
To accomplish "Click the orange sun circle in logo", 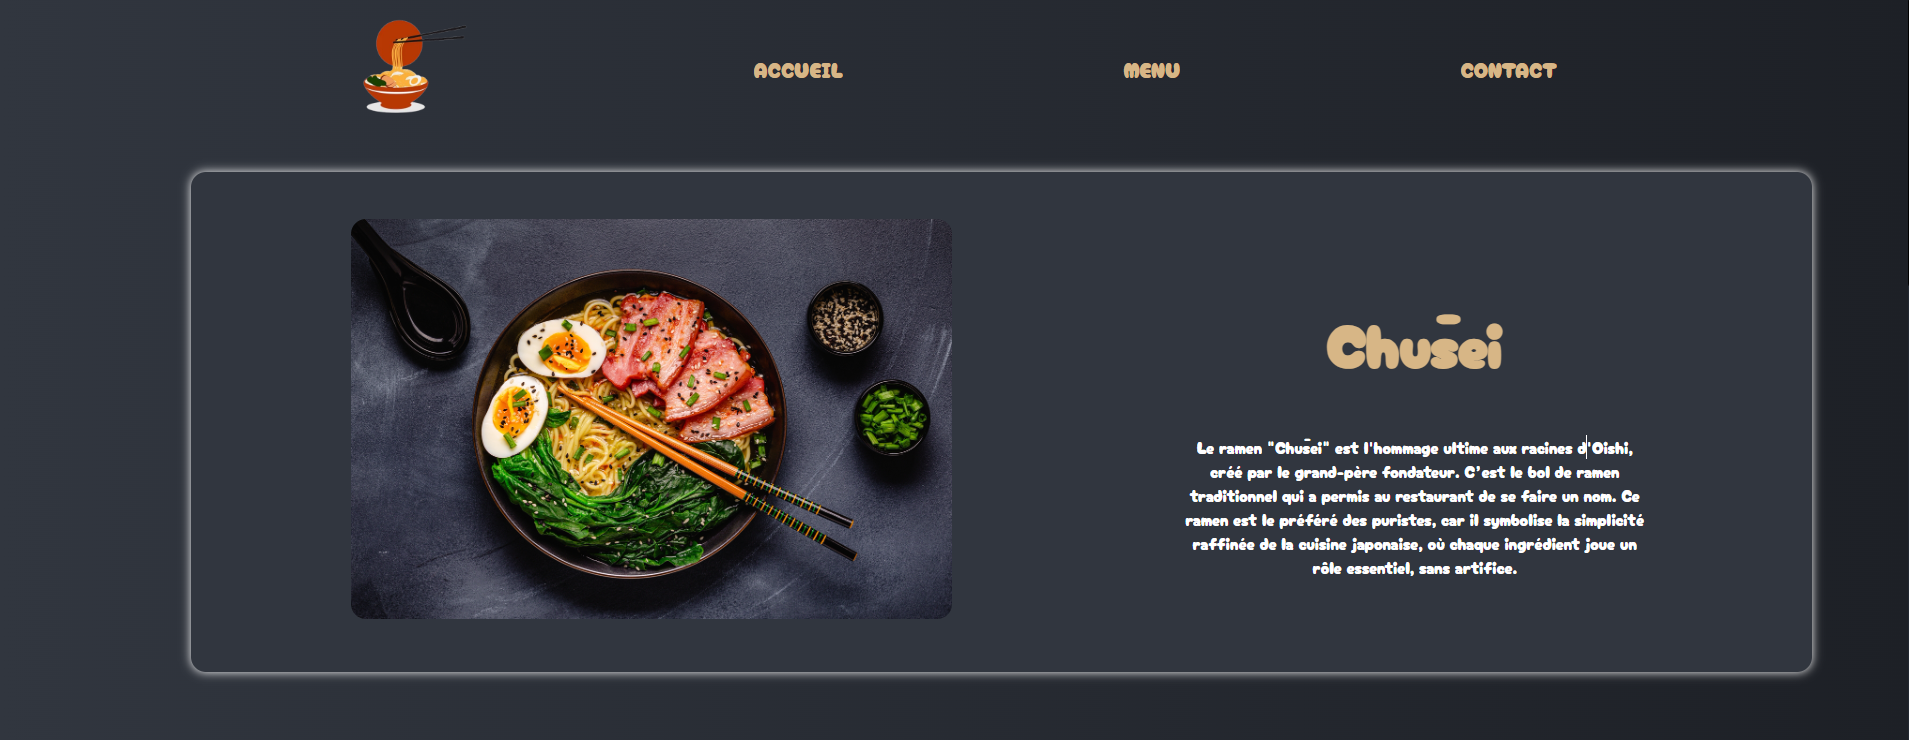I will (399, 43).
